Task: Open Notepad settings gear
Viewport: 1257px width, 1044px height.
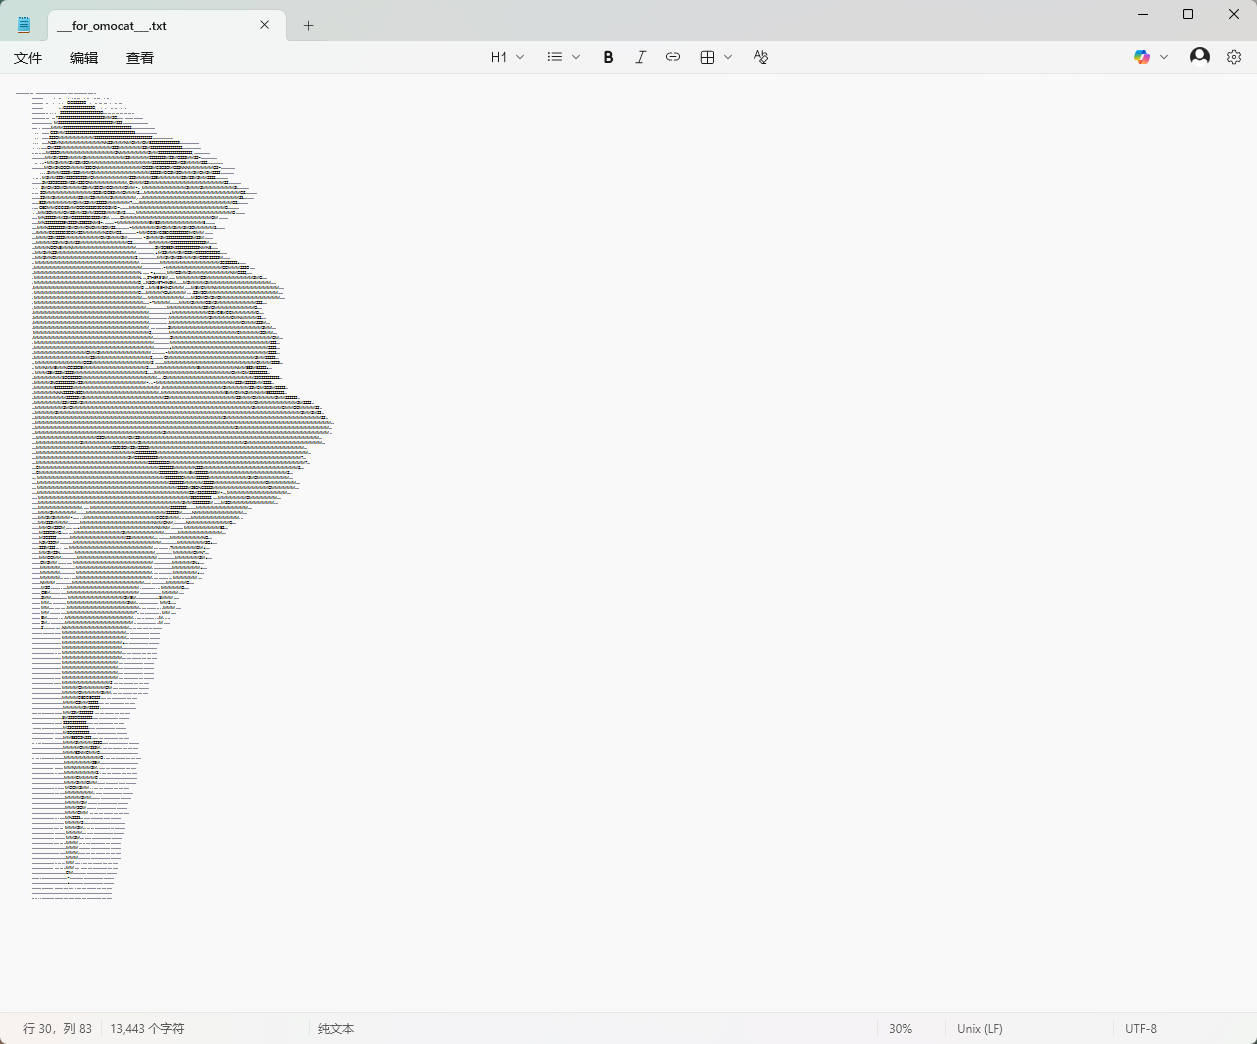Action: click(1234, 57)
